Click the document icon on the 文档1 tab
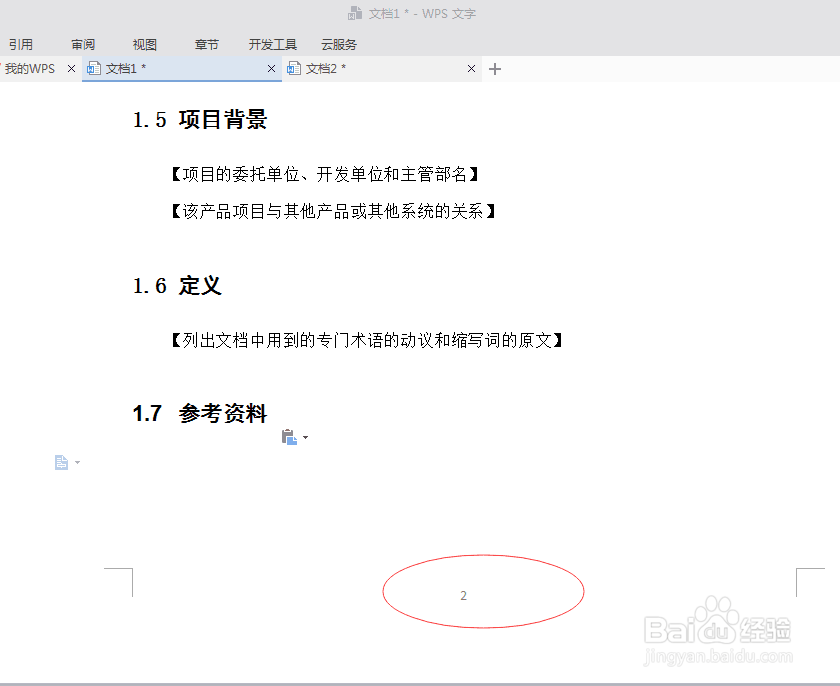The height and width of the screenshot is (686, 840). 94,68
